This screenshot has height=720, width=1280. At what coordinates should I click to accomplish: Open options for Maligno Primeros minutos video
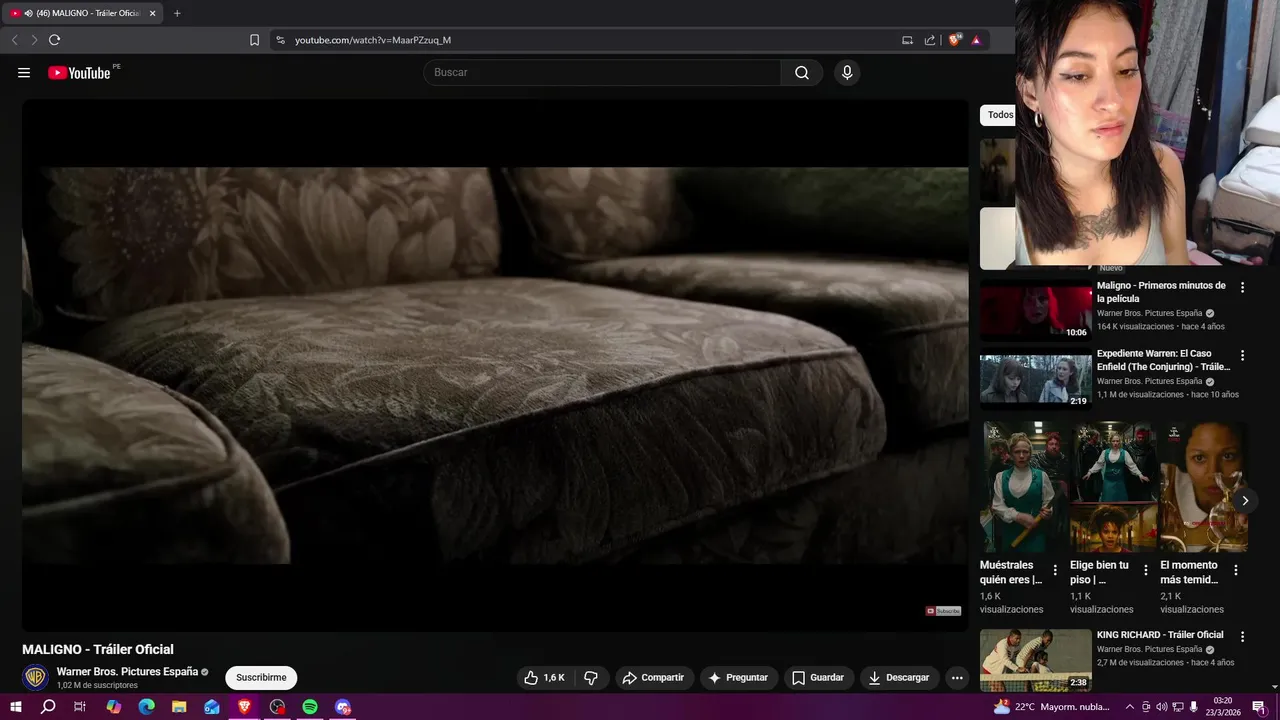[1243, 287]
